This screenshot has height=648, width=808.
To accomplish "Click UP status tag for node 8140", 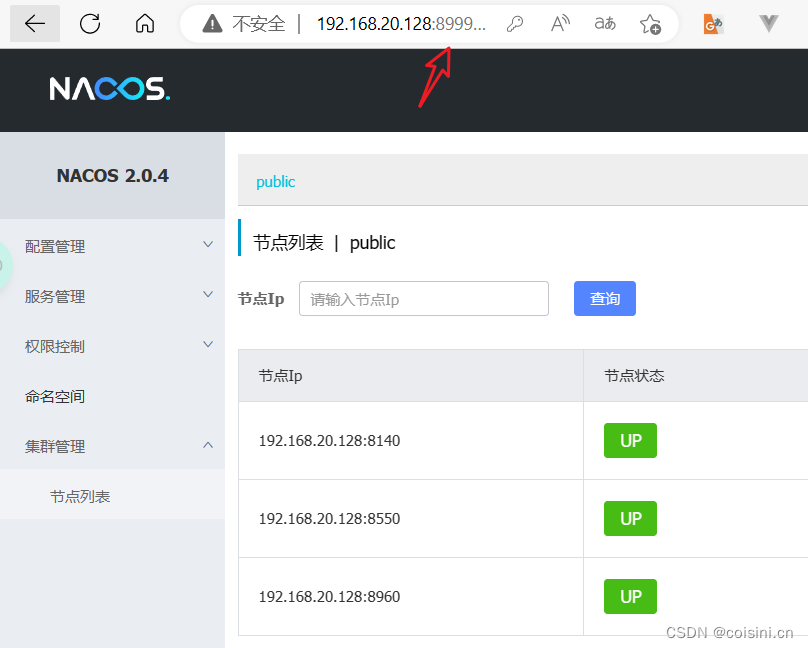I will point(630,440).
